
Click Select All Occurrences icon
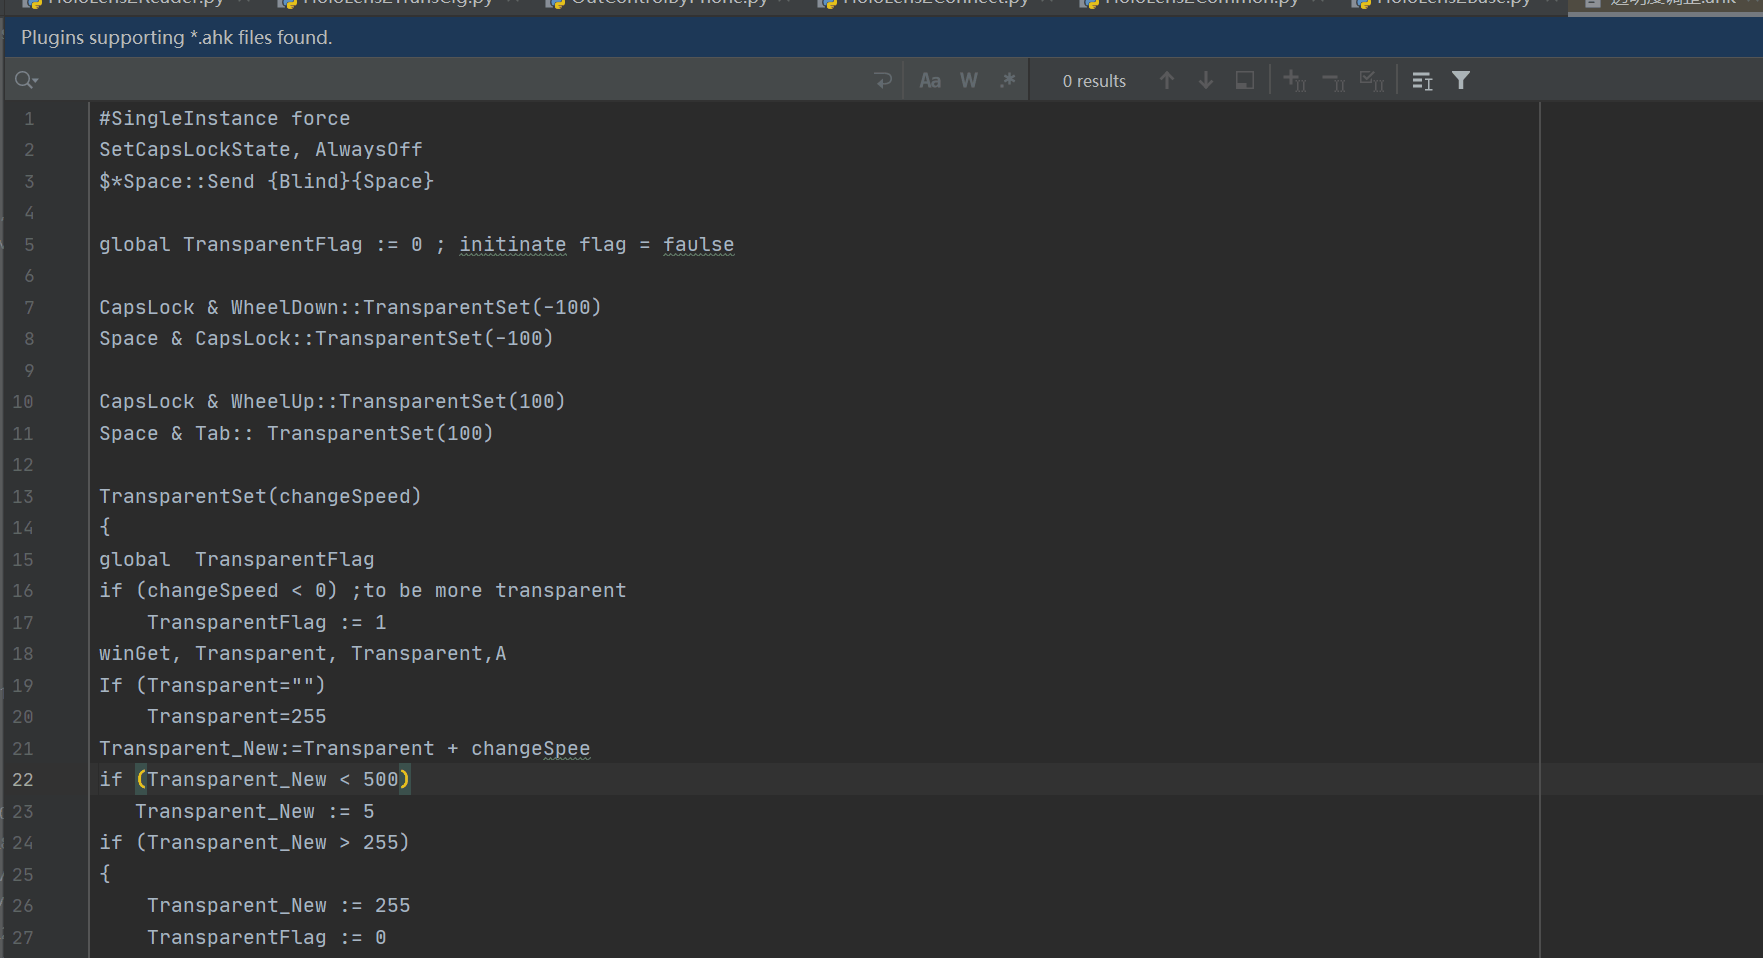click(x=1373, y=80)
